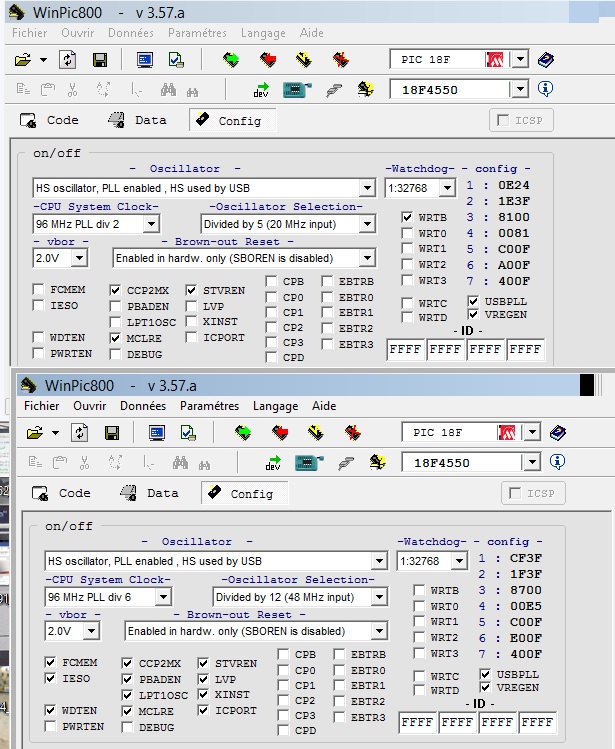Click the reload file icon in the lower window
Screen dimensions: 615x749
pyautogui.click(x=79, y=433)
